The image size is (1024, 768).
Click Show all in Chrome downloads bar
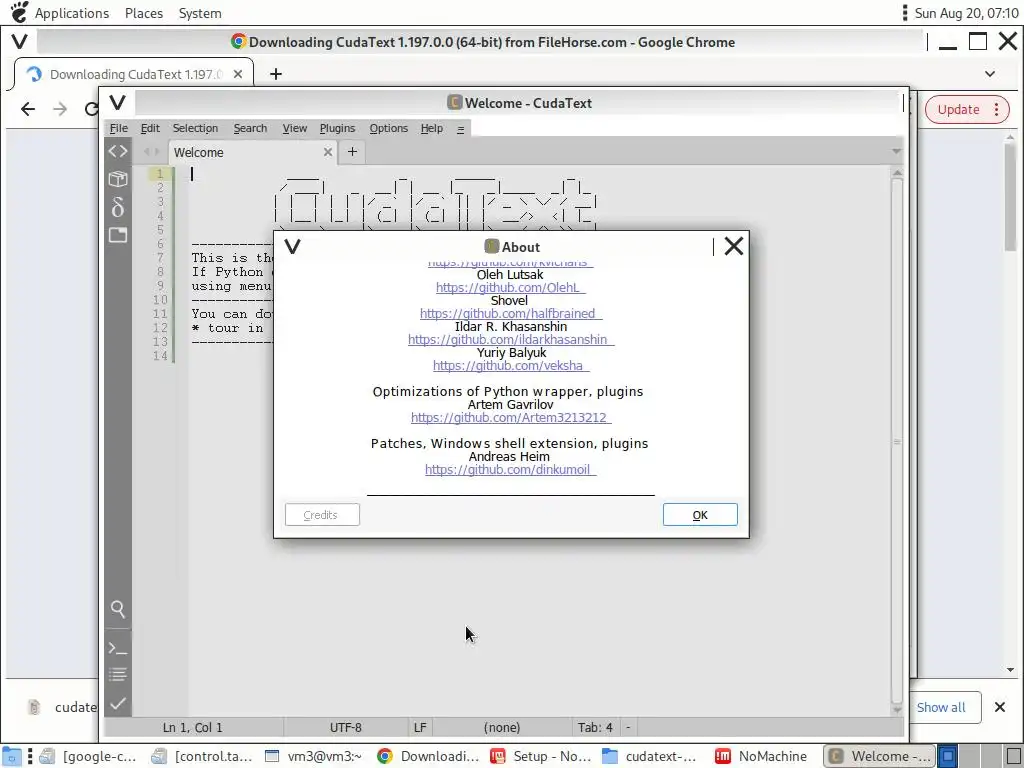click(x=940, y=707)
